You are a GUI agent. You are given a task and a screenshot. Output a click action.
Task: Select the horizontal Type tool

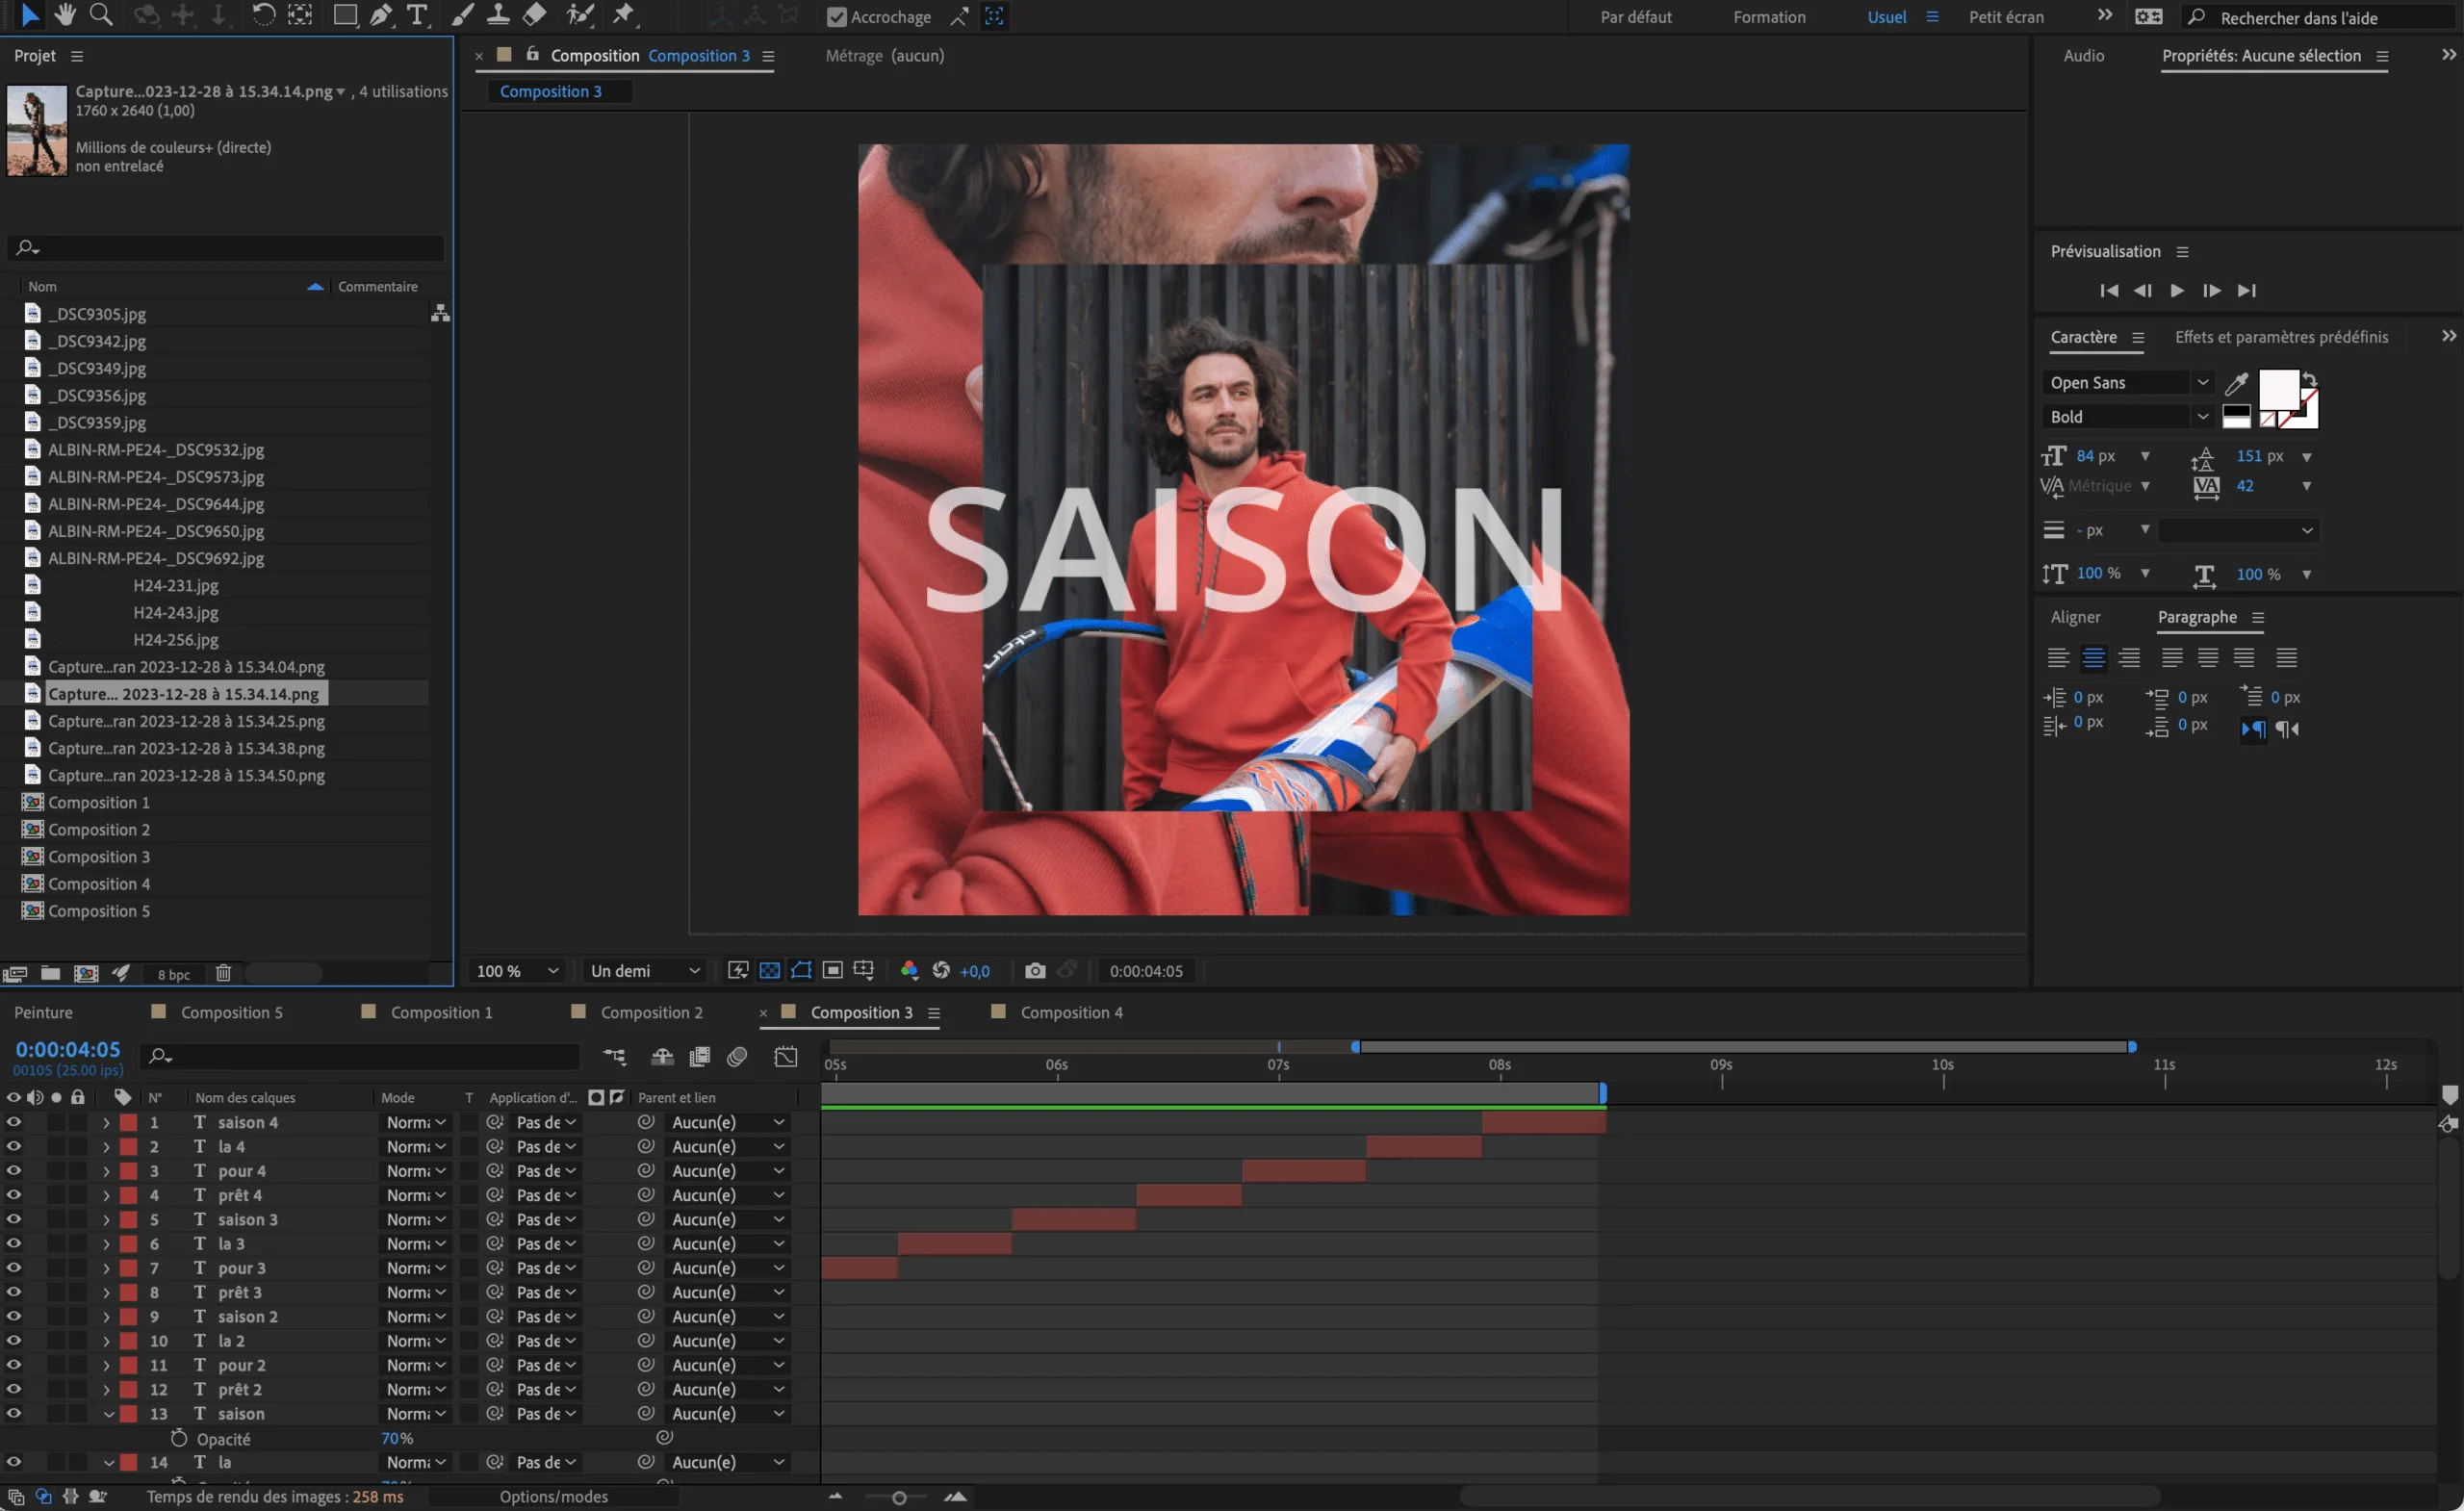[x=417, y=15]
